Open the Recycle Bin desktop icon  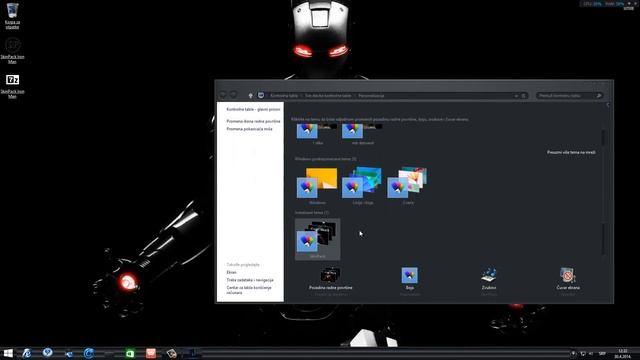tap(12, 16)
